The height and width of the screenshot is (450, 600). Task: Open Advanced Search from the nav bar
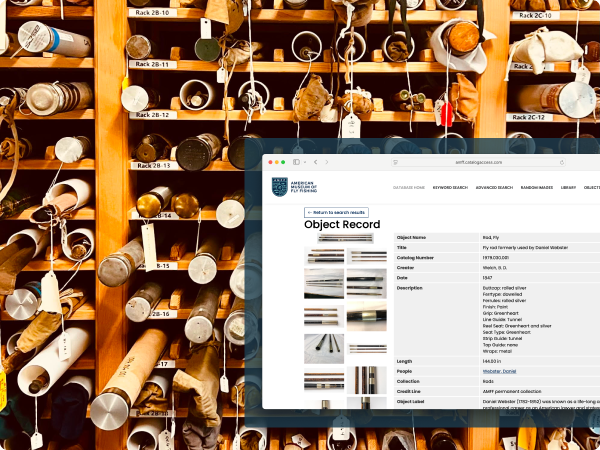click(494, 187)
